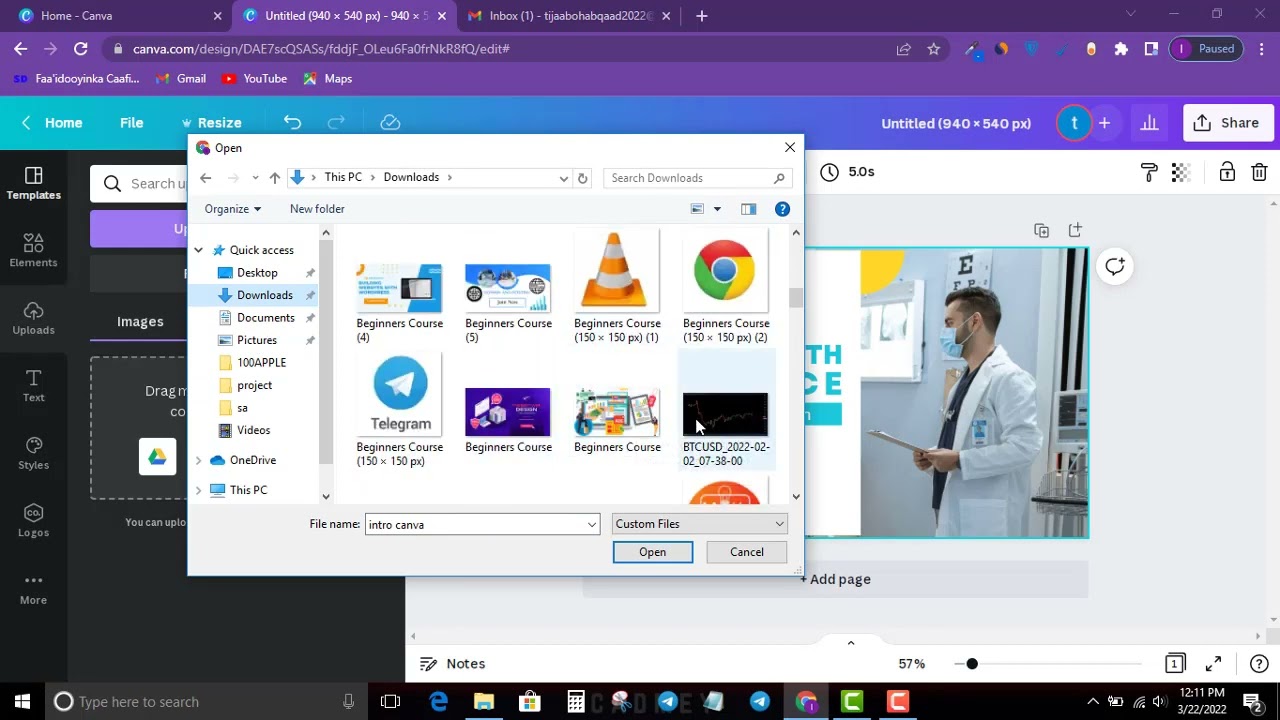Viewport: 1280px width, 720px height.
Task: Select the BTCUSD_2022-02-02 file thumbnail
Action: (725, 415)
